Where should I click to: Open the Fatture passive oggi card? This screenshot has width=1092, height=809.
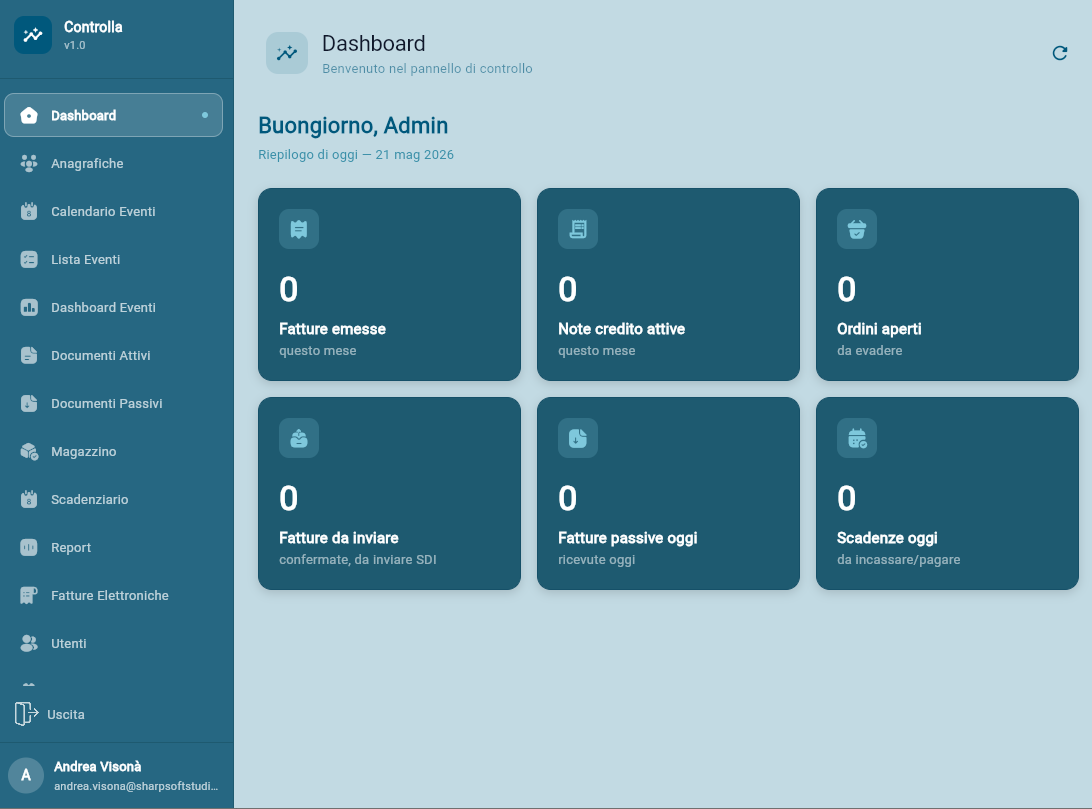click(x=669, y=494)
